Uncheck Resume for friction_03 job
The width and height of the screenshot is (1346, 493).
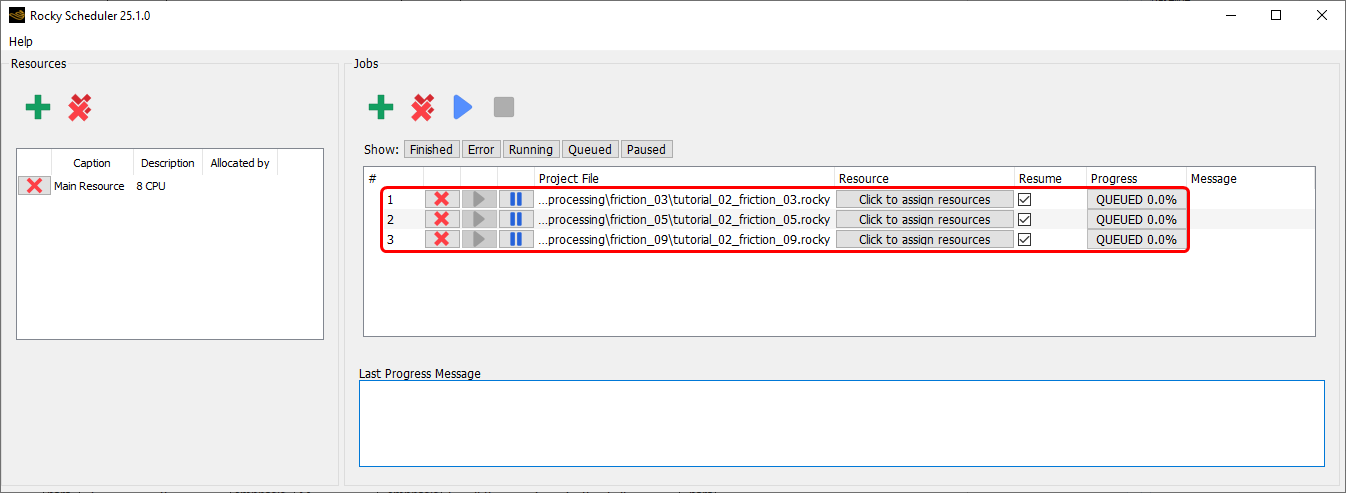(x=1024, y=199)
